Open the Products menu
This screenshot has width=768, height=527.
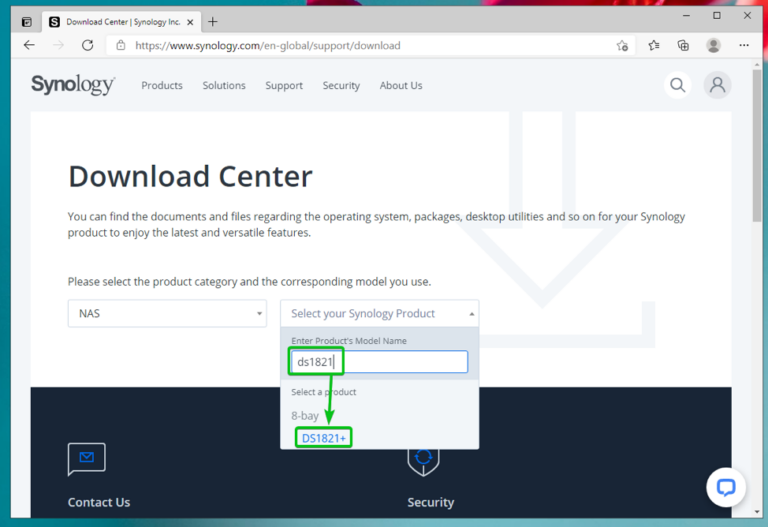162,85
